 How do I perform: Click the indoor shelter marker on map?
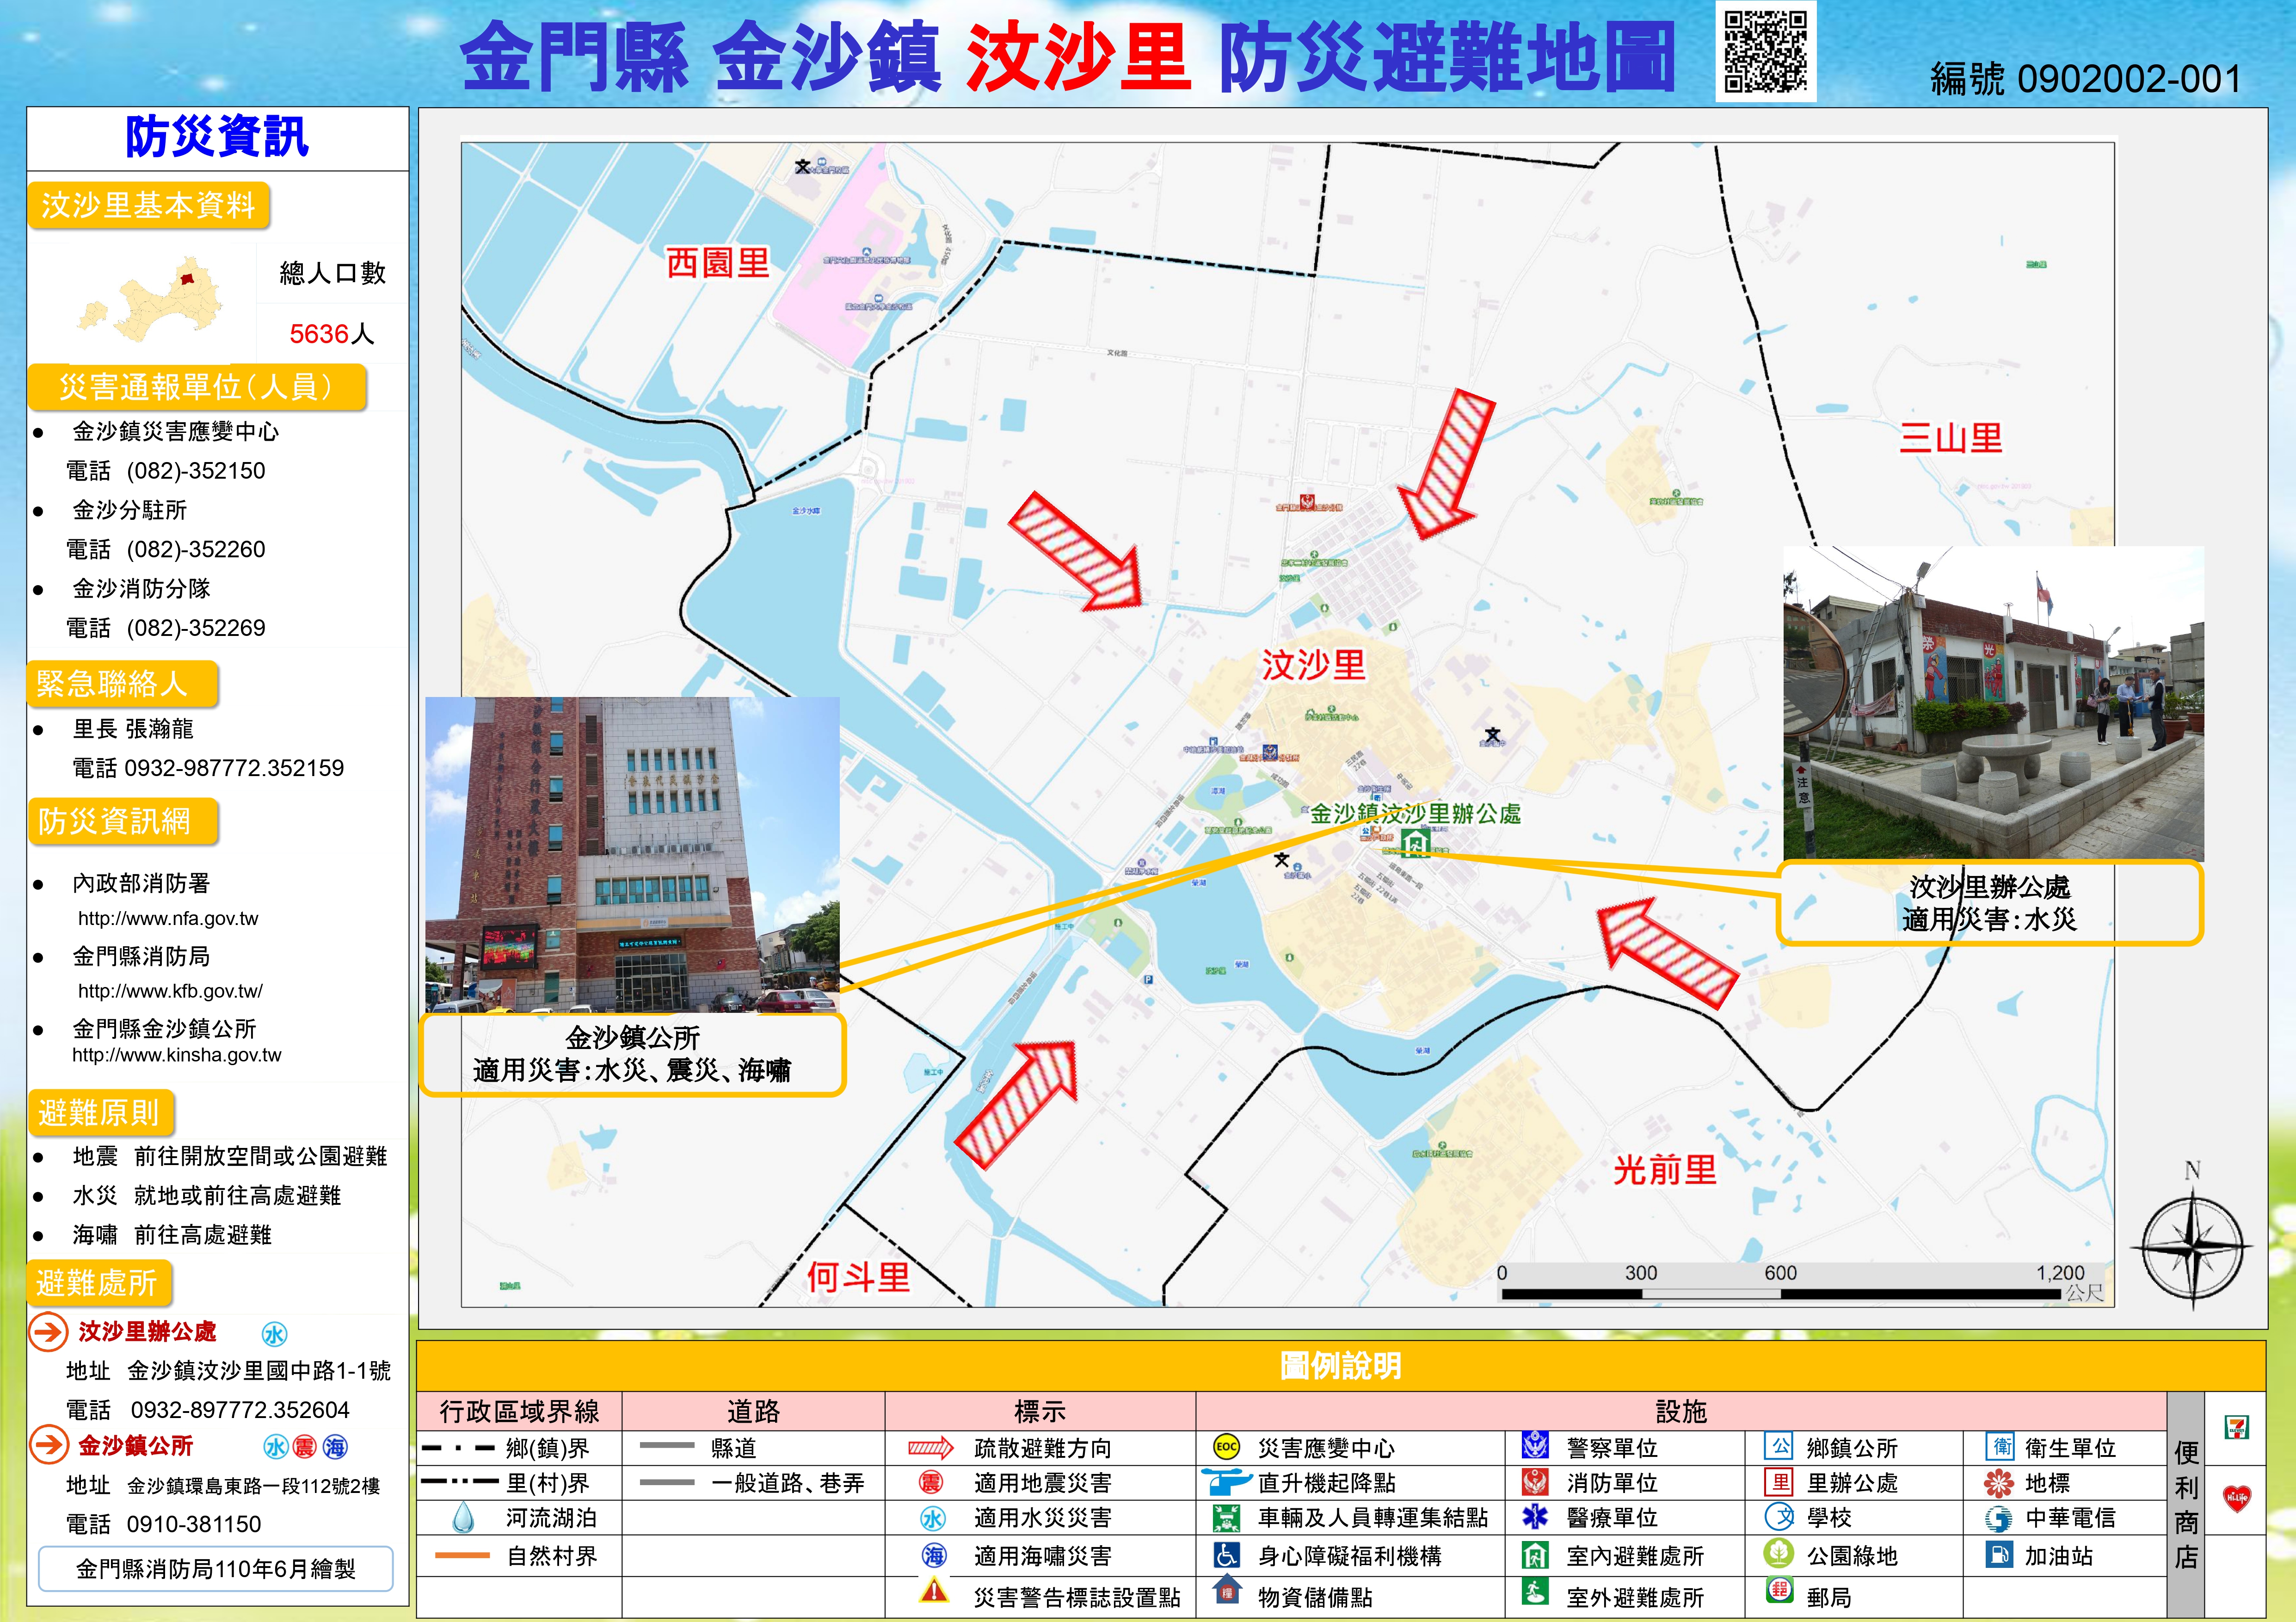click(x=1415, y=844)
